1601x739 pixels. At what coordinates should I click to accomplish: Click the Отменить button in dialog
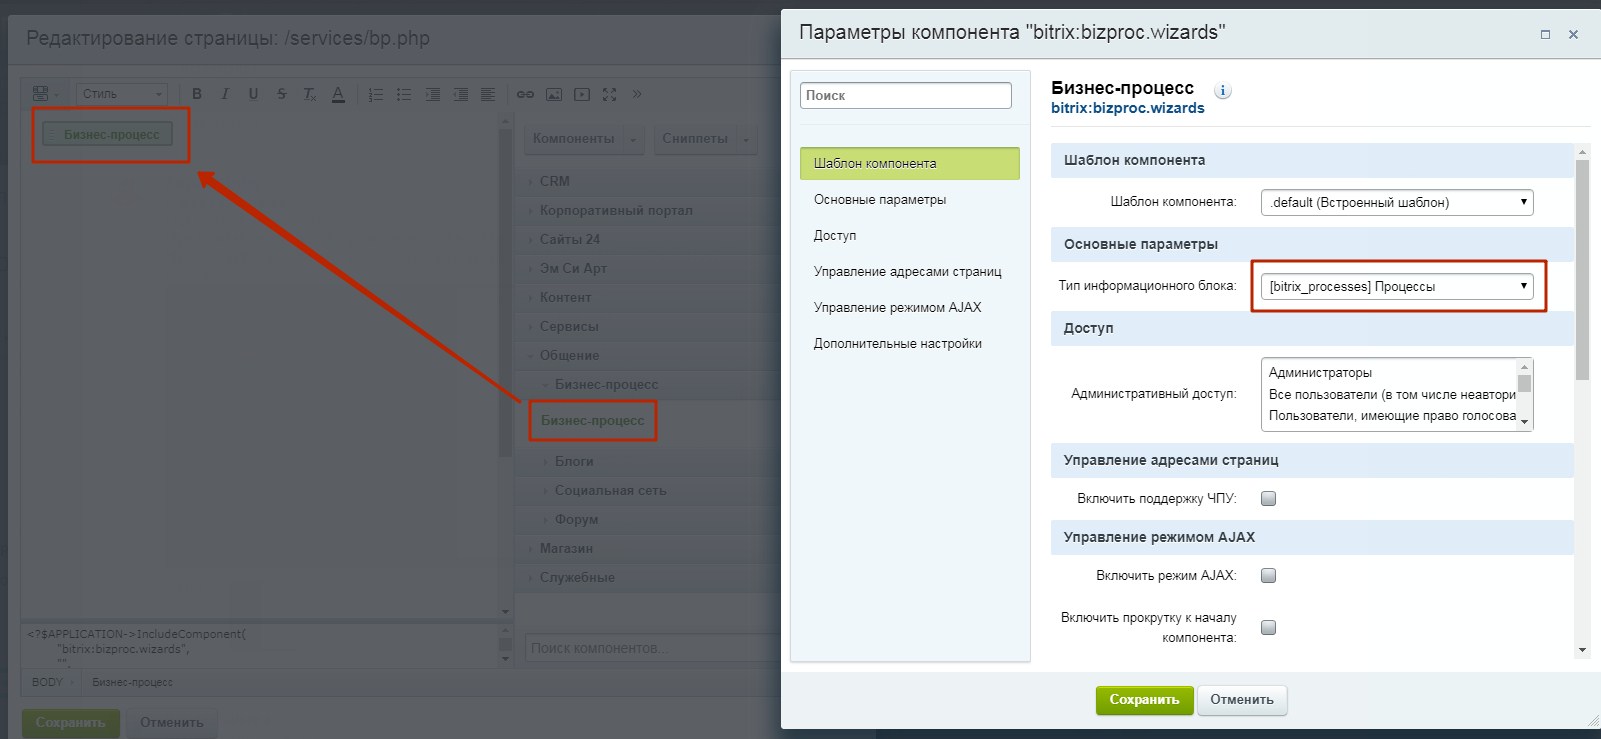1241,700
